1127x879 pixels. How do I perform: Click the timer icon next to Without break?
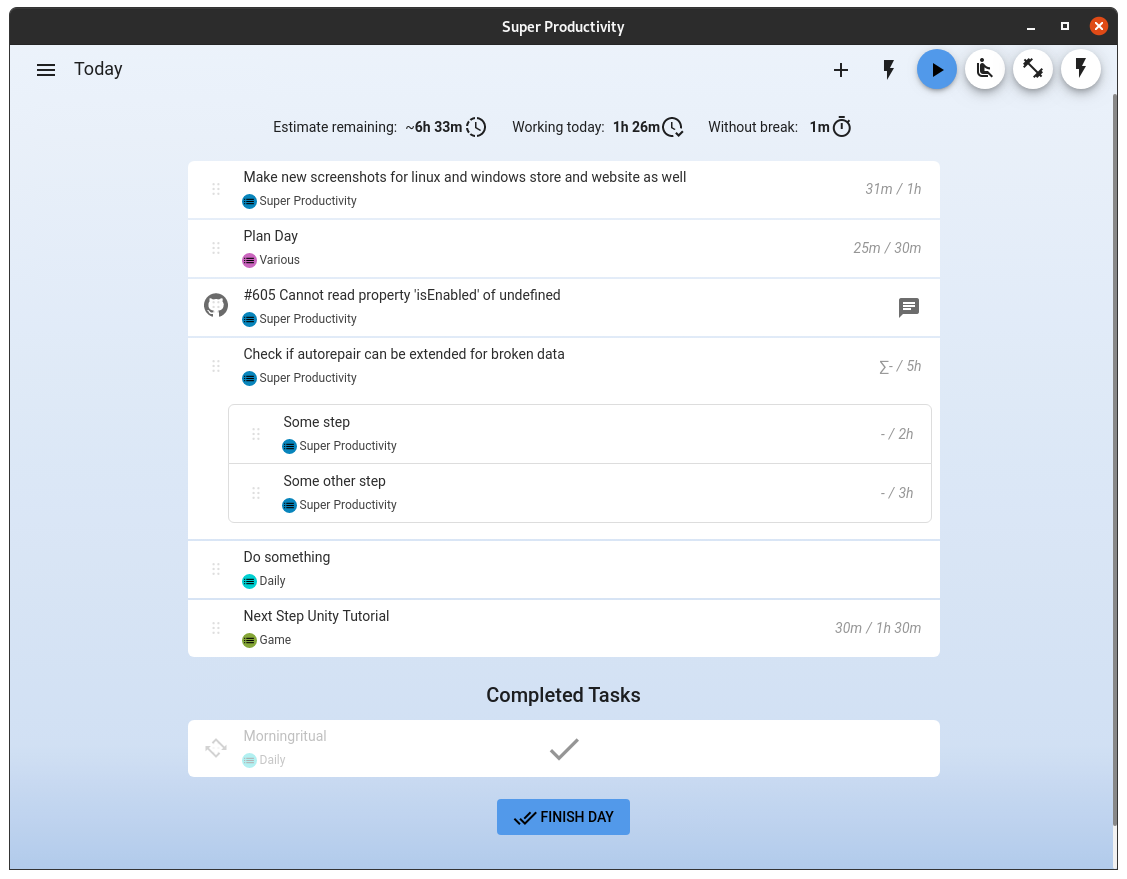(840, 127)
